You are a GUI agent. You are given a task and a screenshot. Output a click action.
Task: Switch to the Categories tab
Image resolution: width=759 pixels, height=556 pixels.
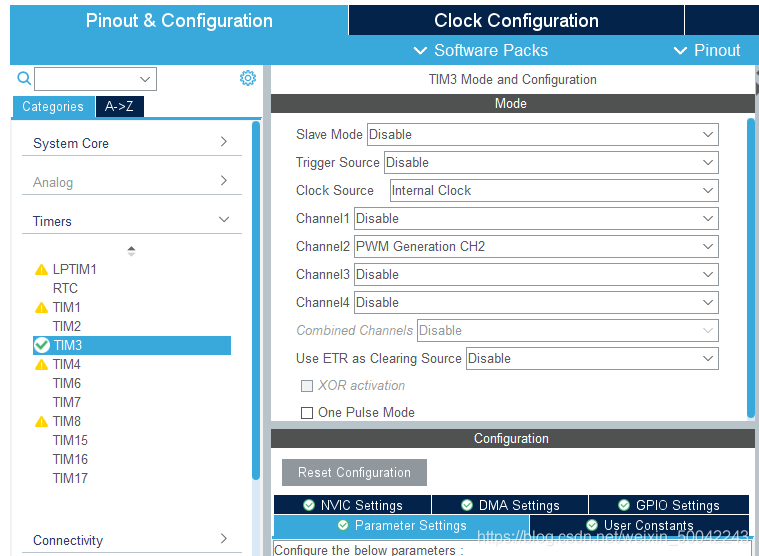[53, 106]
